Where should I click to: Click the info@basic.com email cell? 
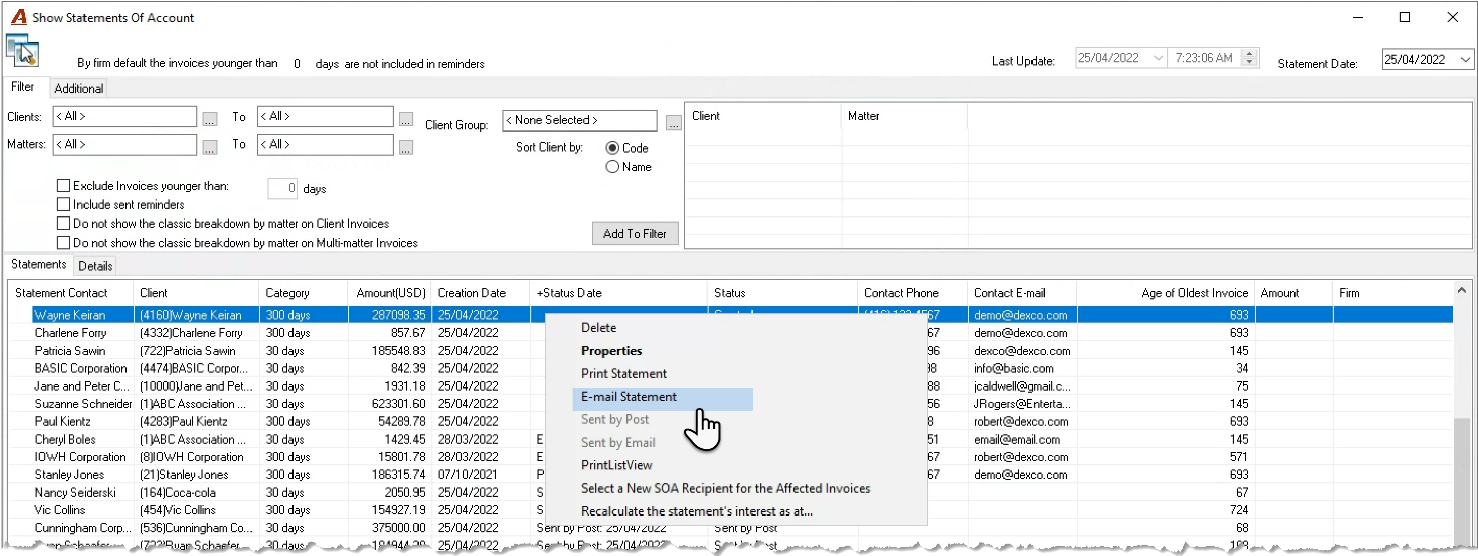tap(1022, 368)
